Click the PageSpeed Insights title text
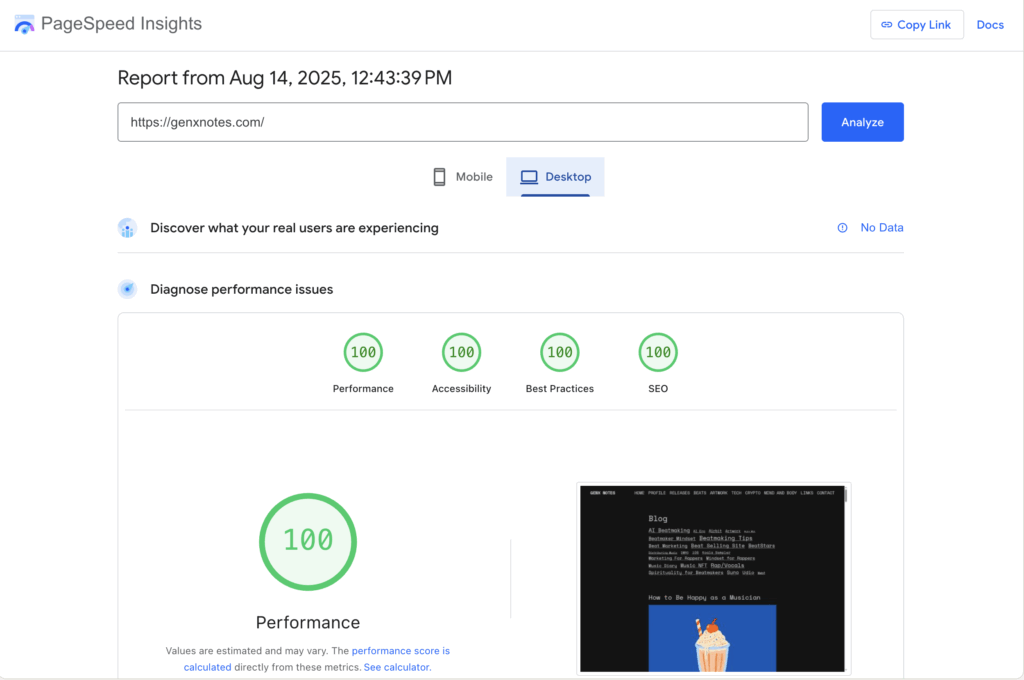The height and width of the screenshot is (680, 1024). point(121,24)
